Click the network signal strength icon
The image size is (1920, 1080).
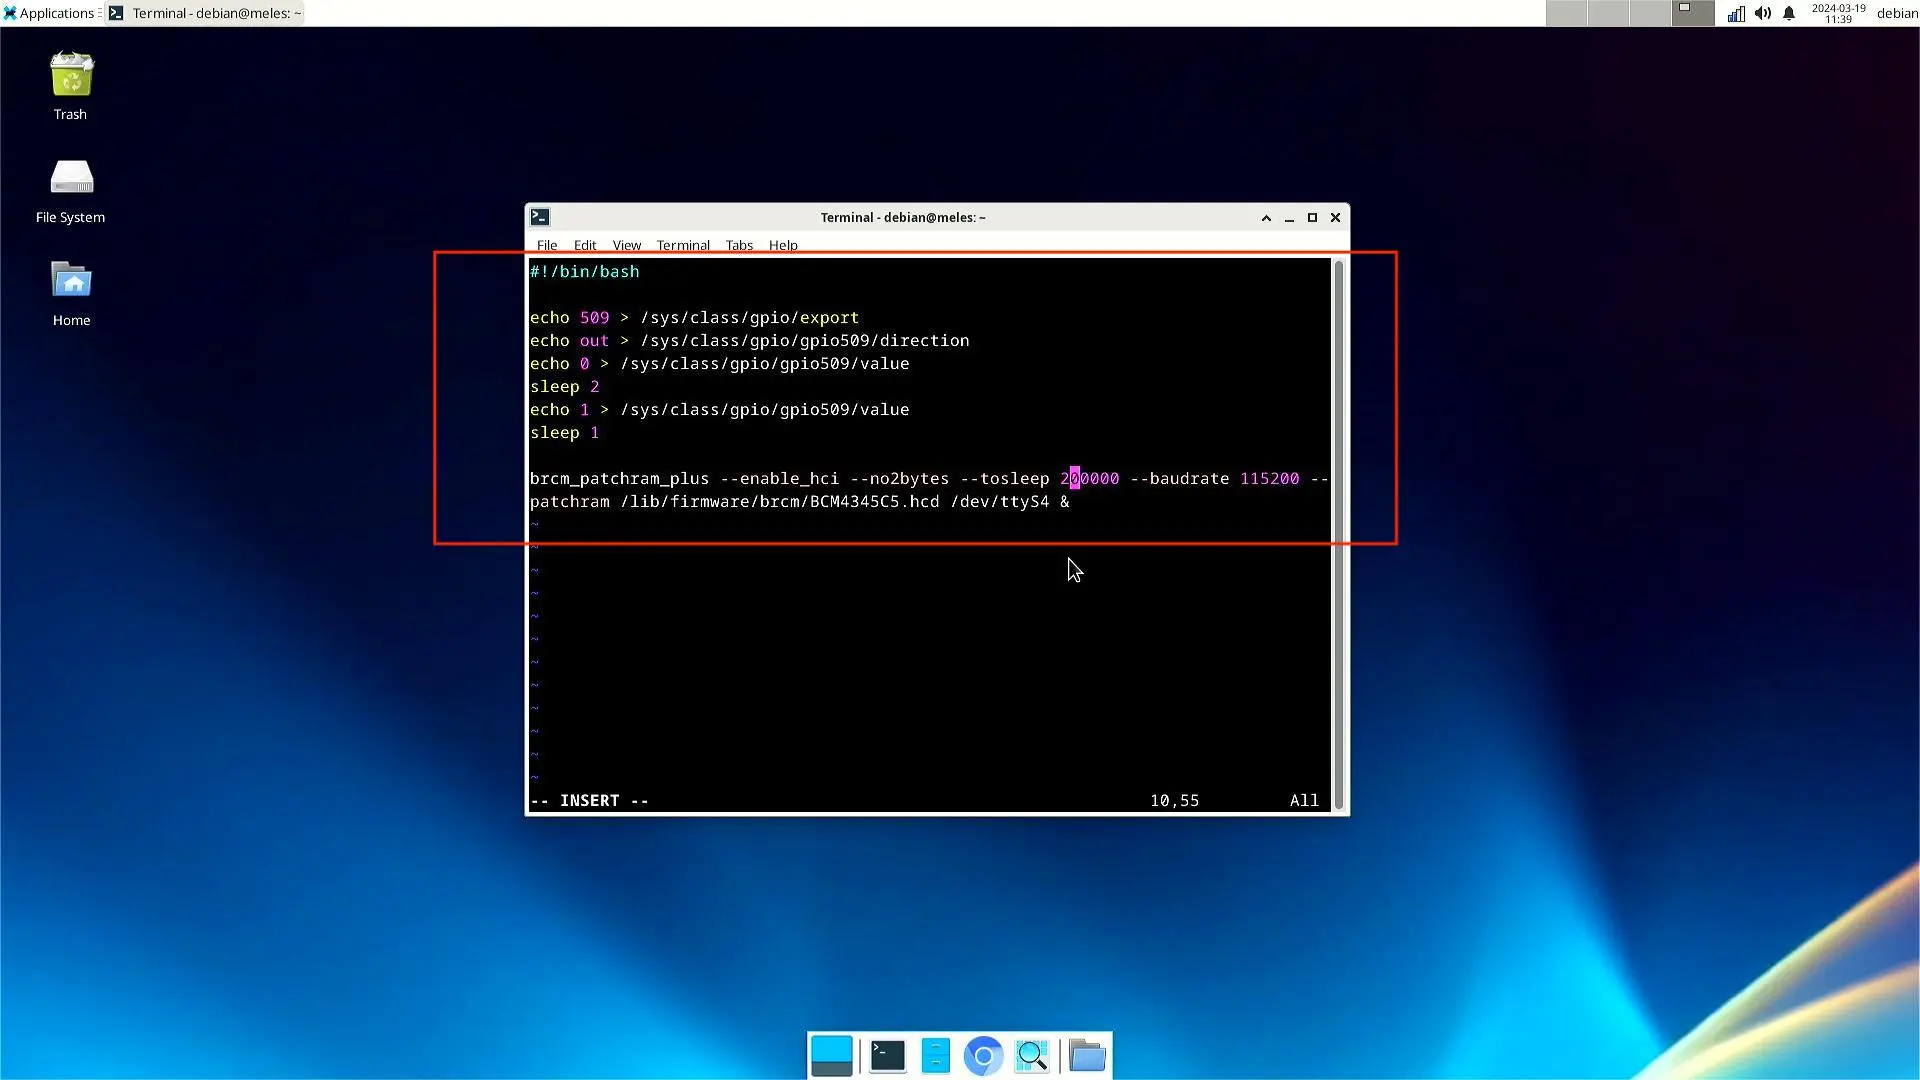(x=1735, y=13)
